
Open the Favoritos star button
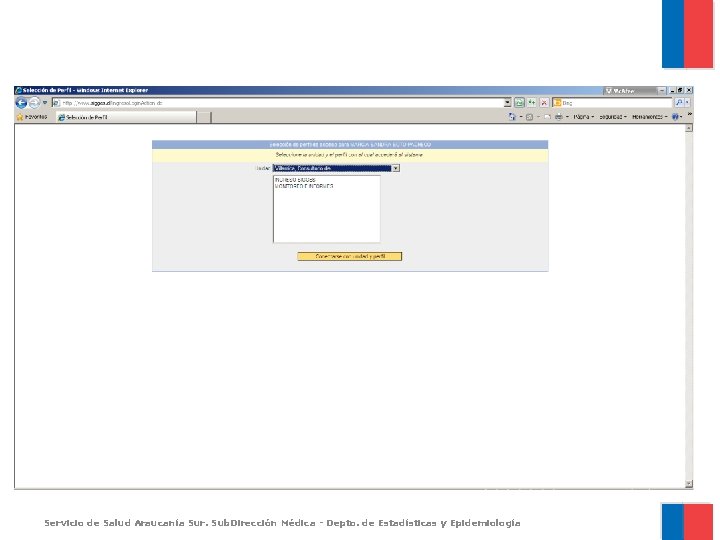(x=31, y=117)
